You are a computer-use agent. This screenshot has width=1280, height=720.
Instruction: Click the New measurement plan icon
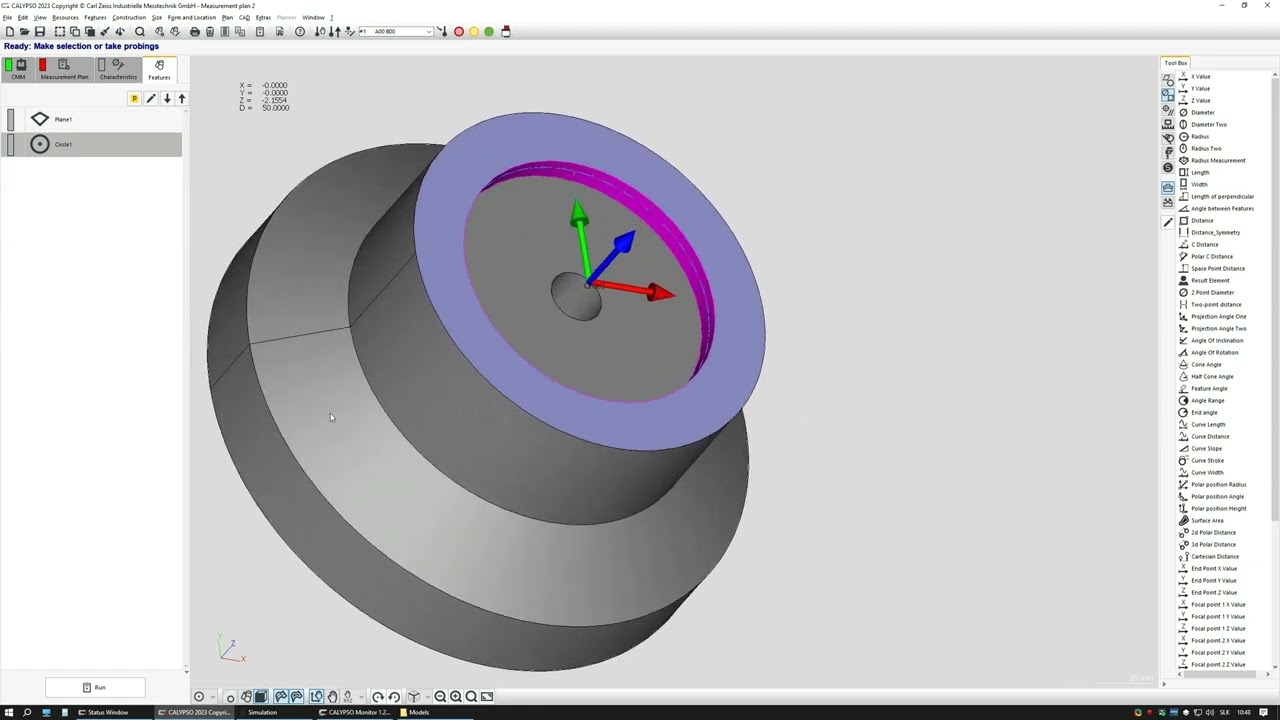click(x=10, y=32)
